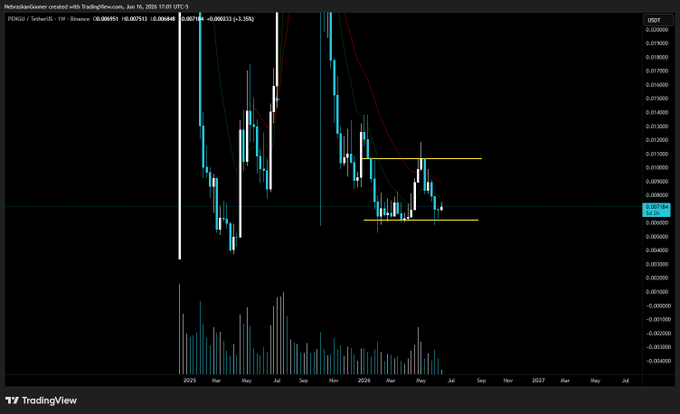Click the 2026 time axis label
Image resolution: width=680 pixels, height=414 pixels.
364,381
